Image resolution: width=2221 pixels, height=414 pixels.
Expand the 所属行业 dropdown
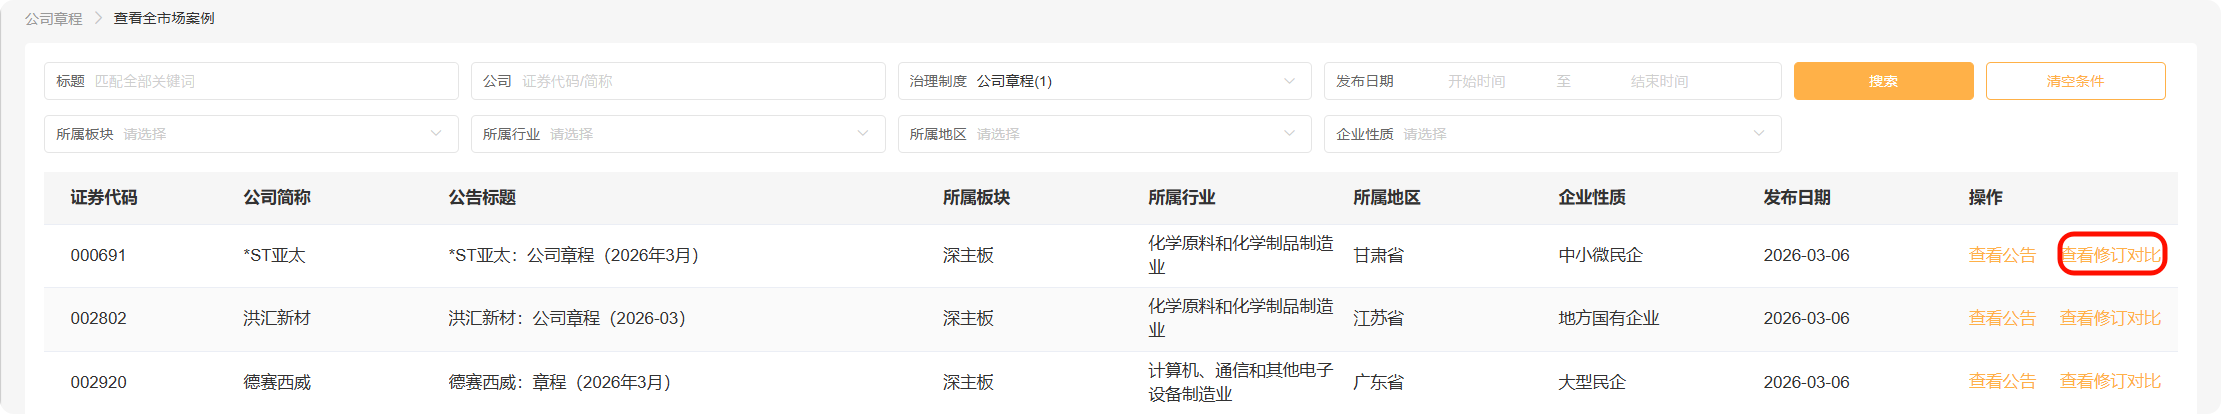click(677, 134)
